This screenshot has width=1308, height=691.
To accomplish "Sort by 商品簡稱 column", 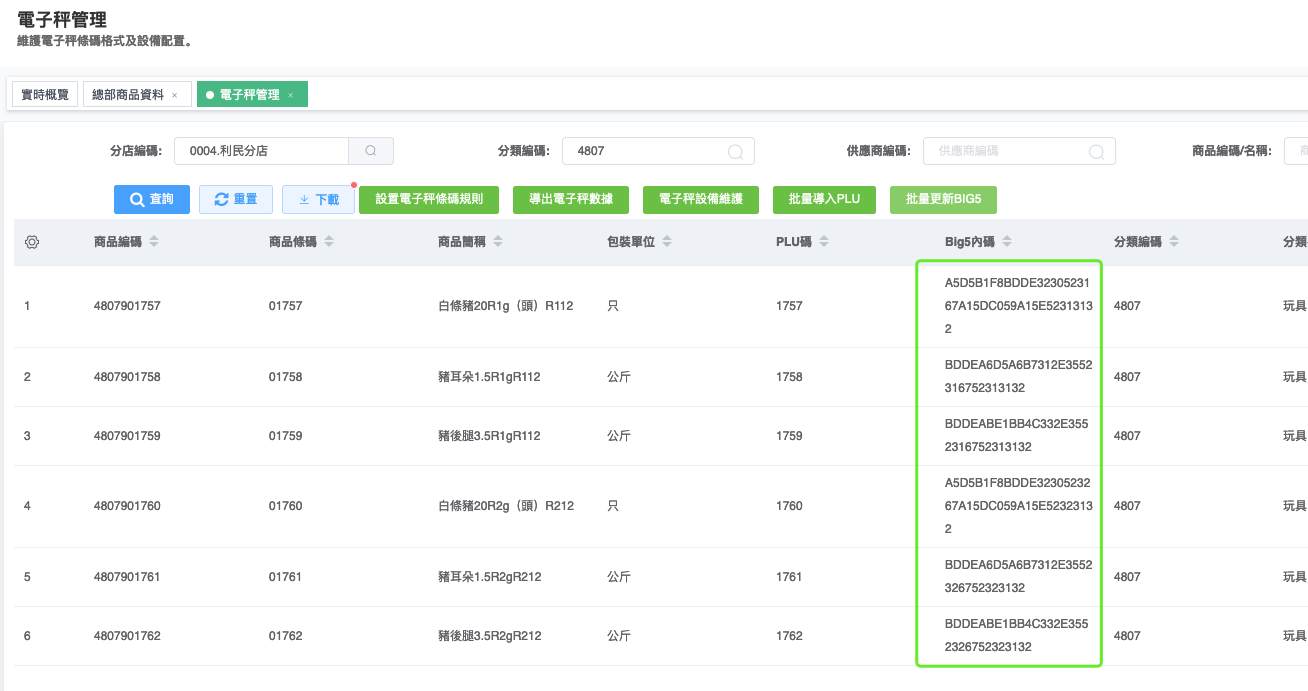I will (498, 242).
